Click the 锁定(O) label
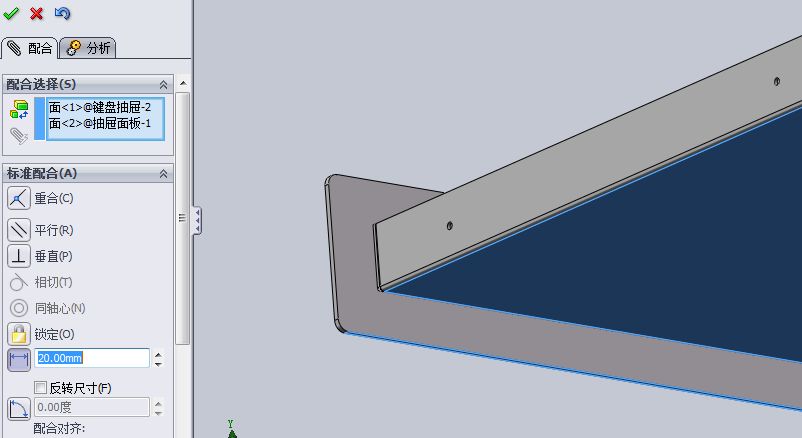This screenshot has height=438, width=802. point(54,335)
